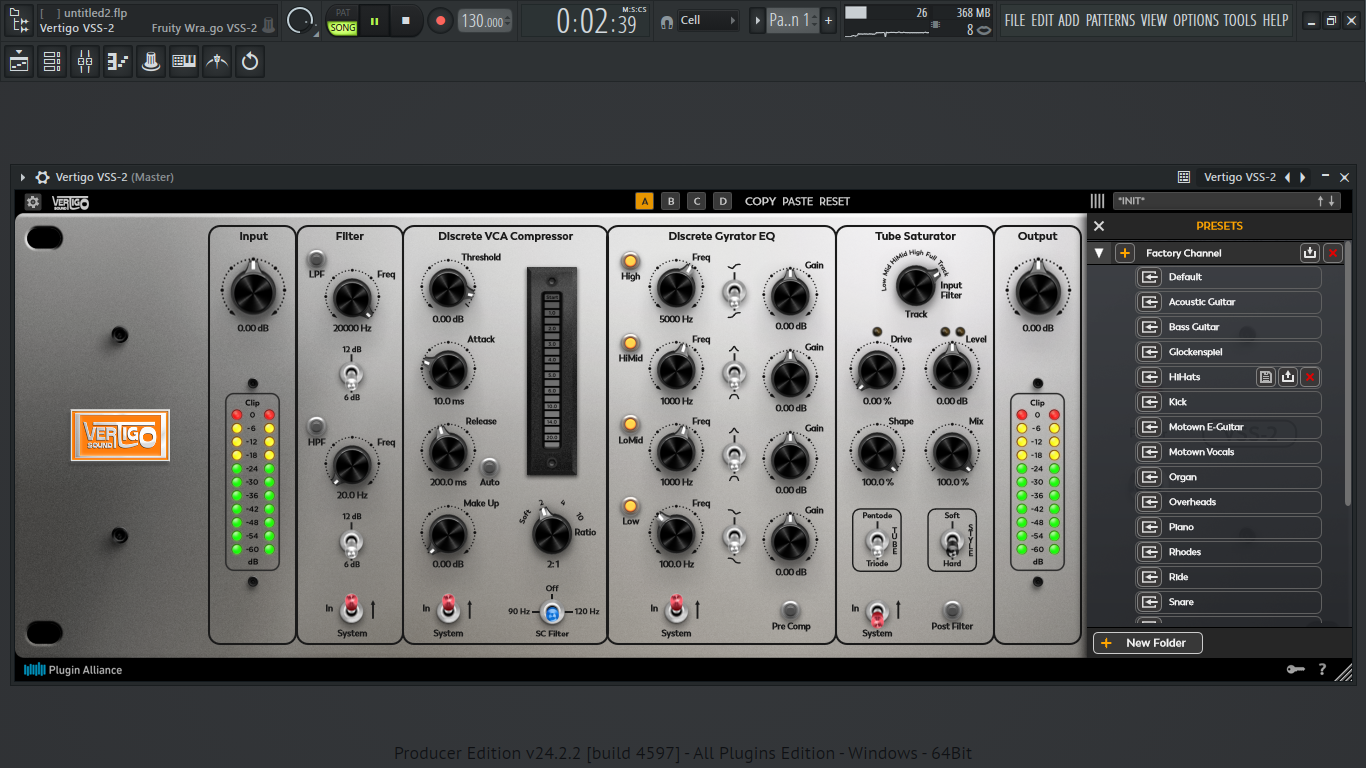1366x768 pixels.
Task: Select the Motown Vocals preset
Action: pos(1229,452)
